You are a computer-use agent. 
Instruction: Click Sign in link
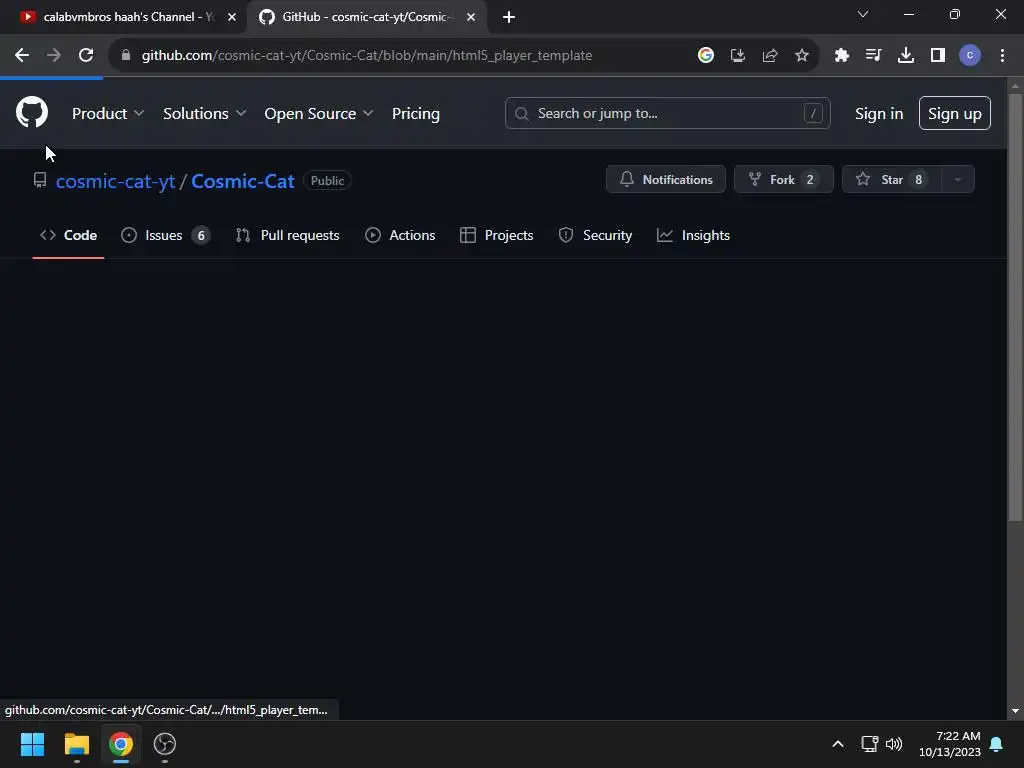tap(878, 113)
